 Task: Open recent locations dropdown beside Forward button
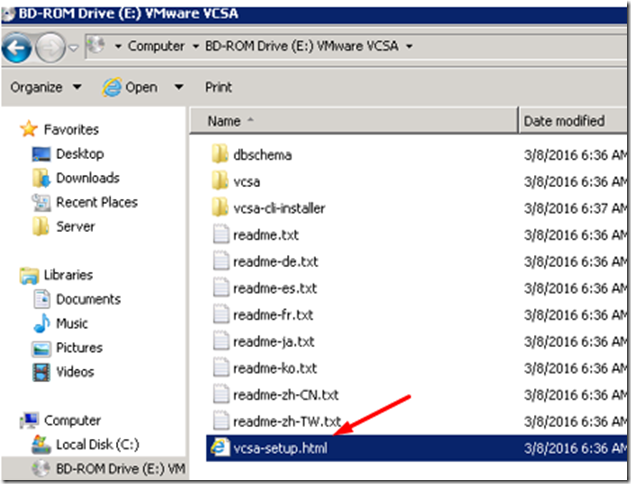(73, 48)
